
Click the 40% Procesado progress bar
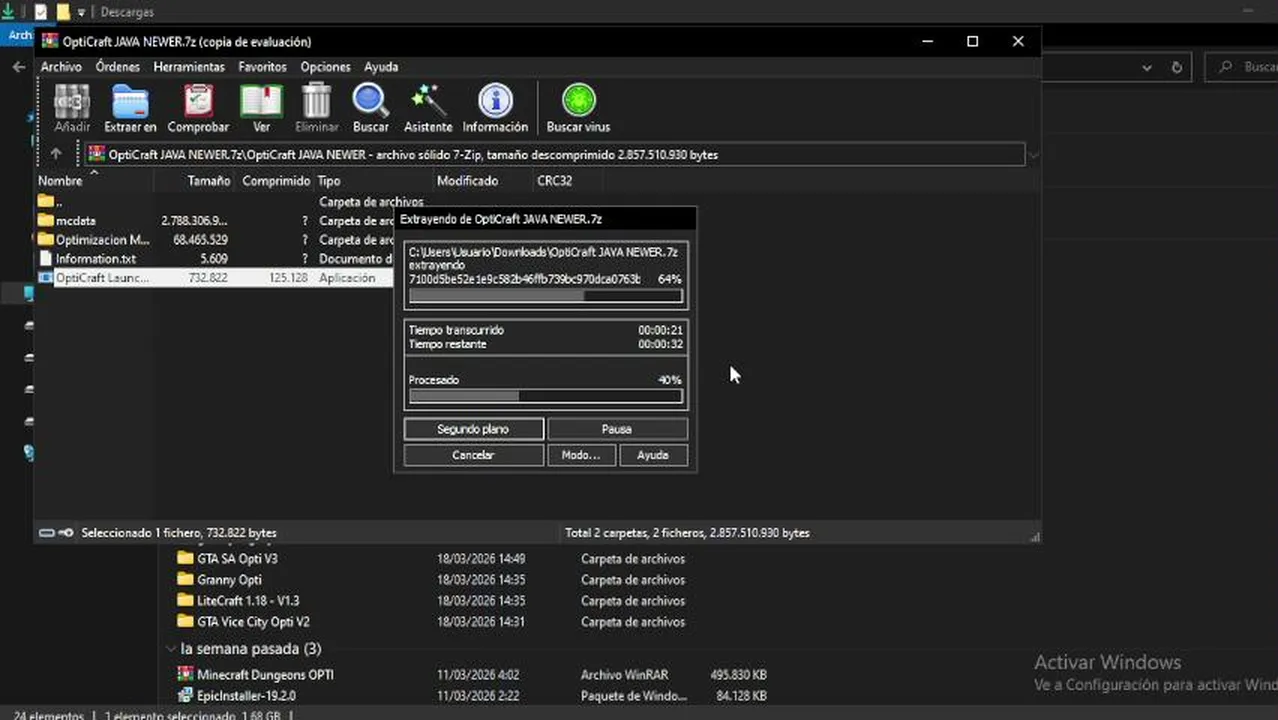(x=546, y=396)
